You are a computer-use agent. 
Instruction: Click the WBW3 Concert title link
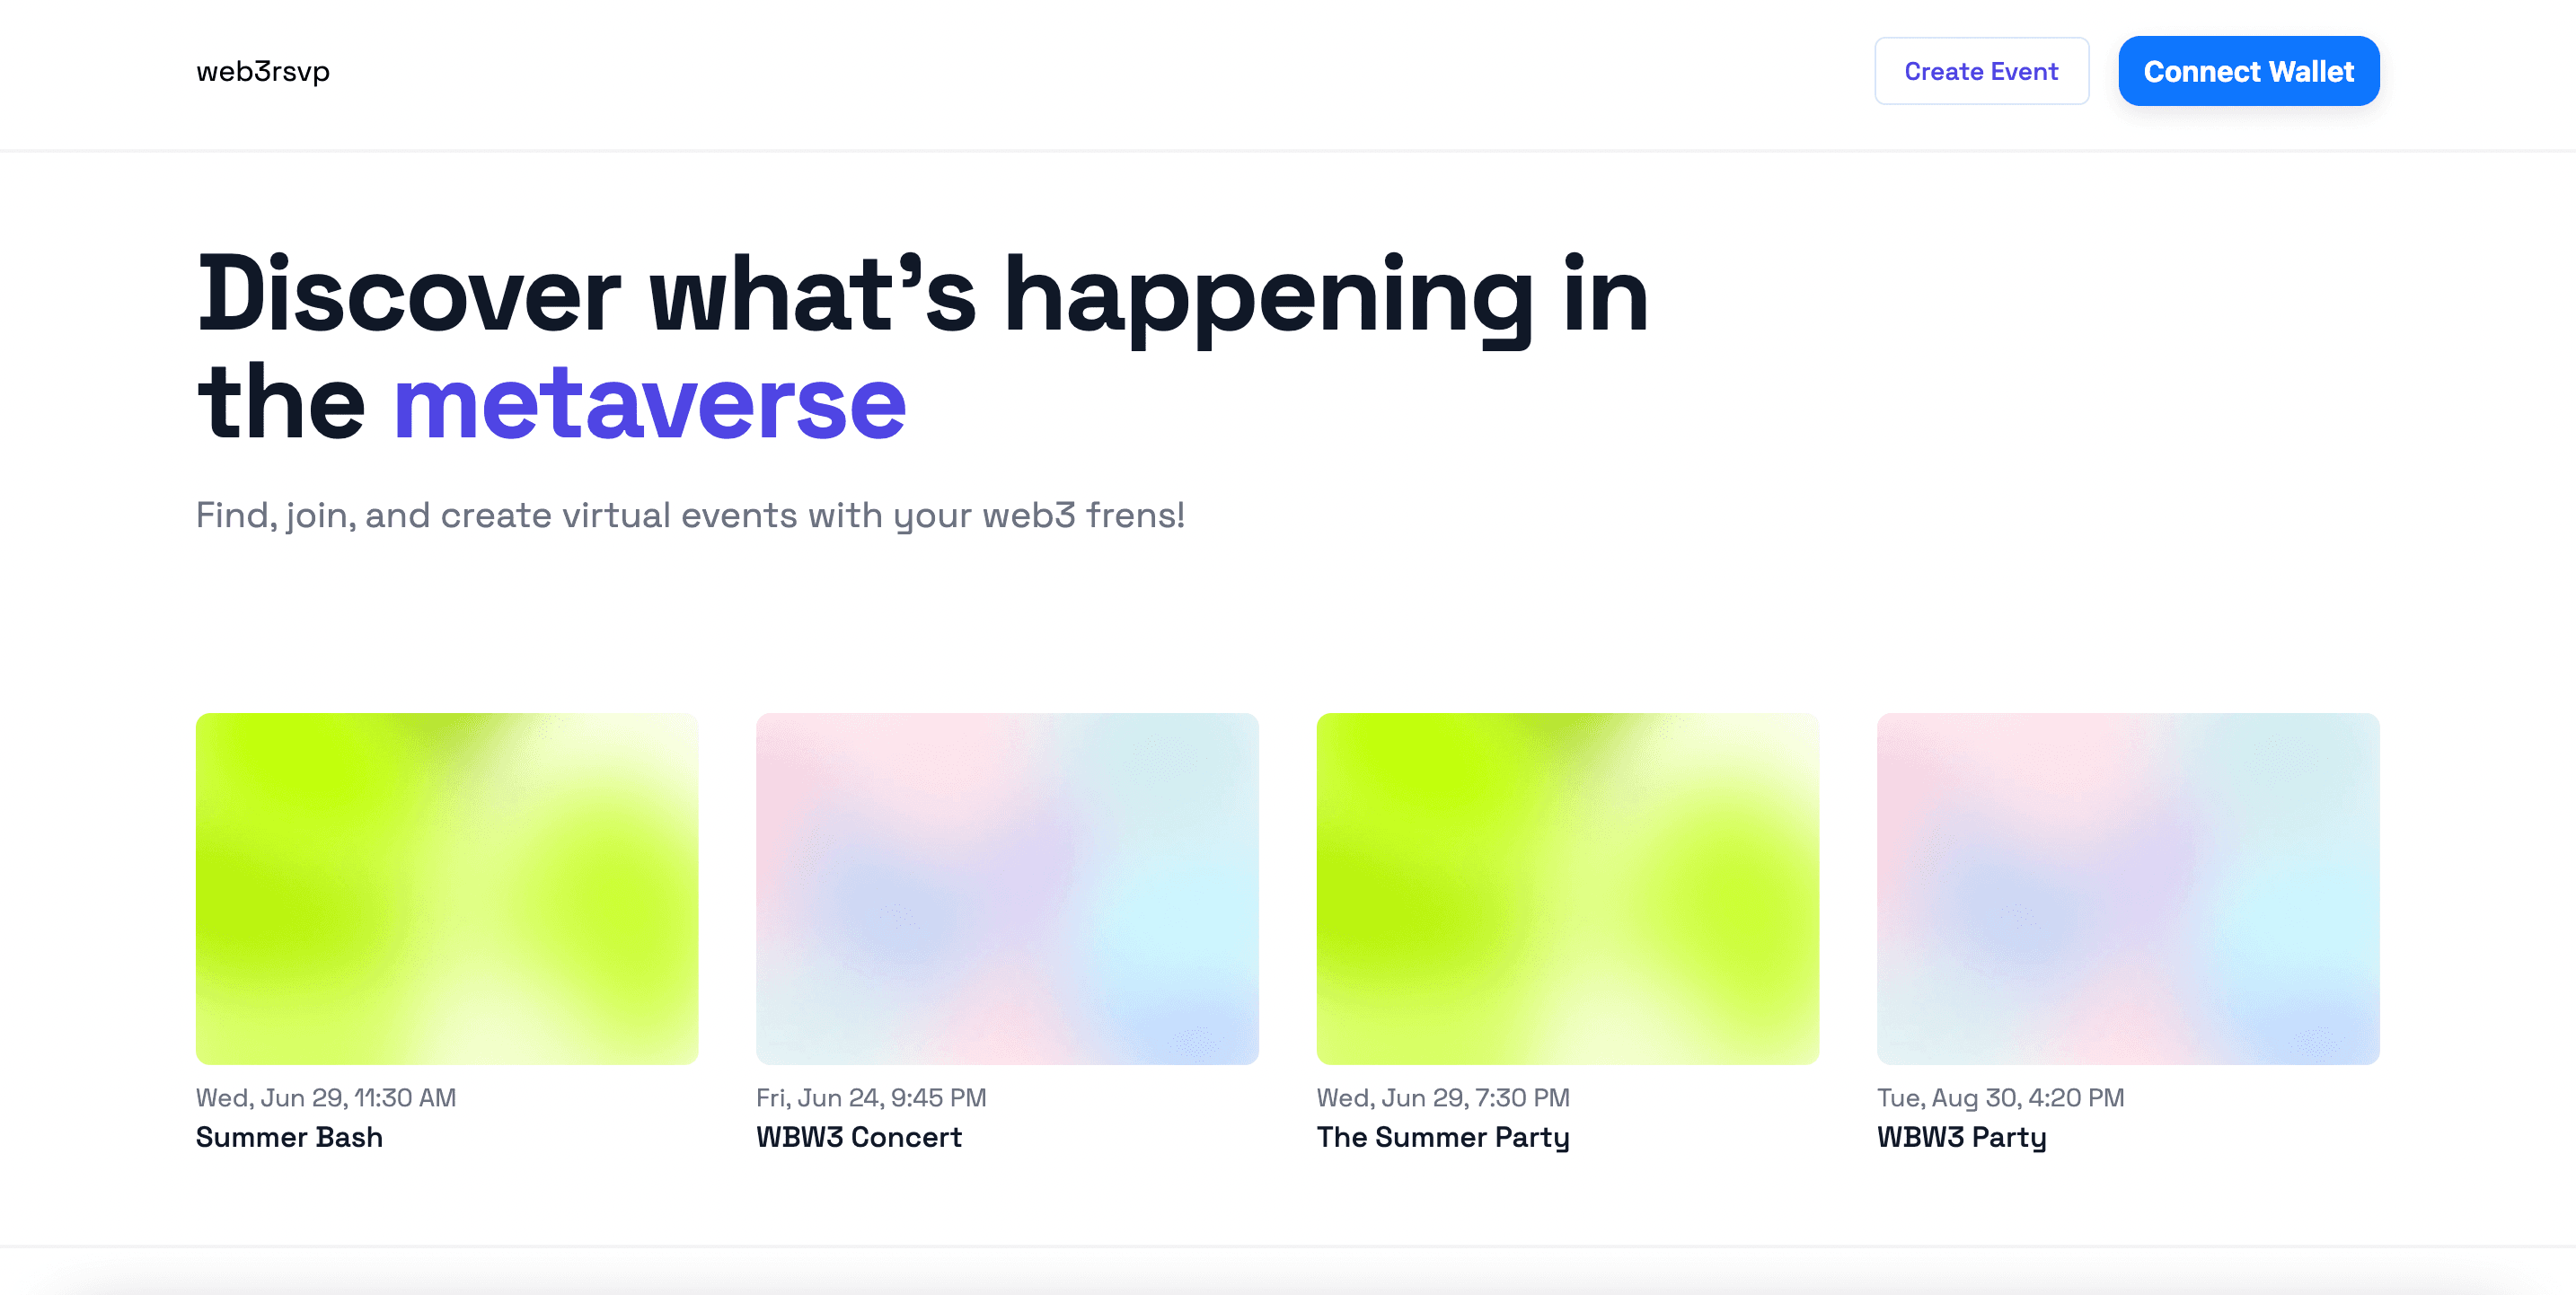click(859, 1137)
